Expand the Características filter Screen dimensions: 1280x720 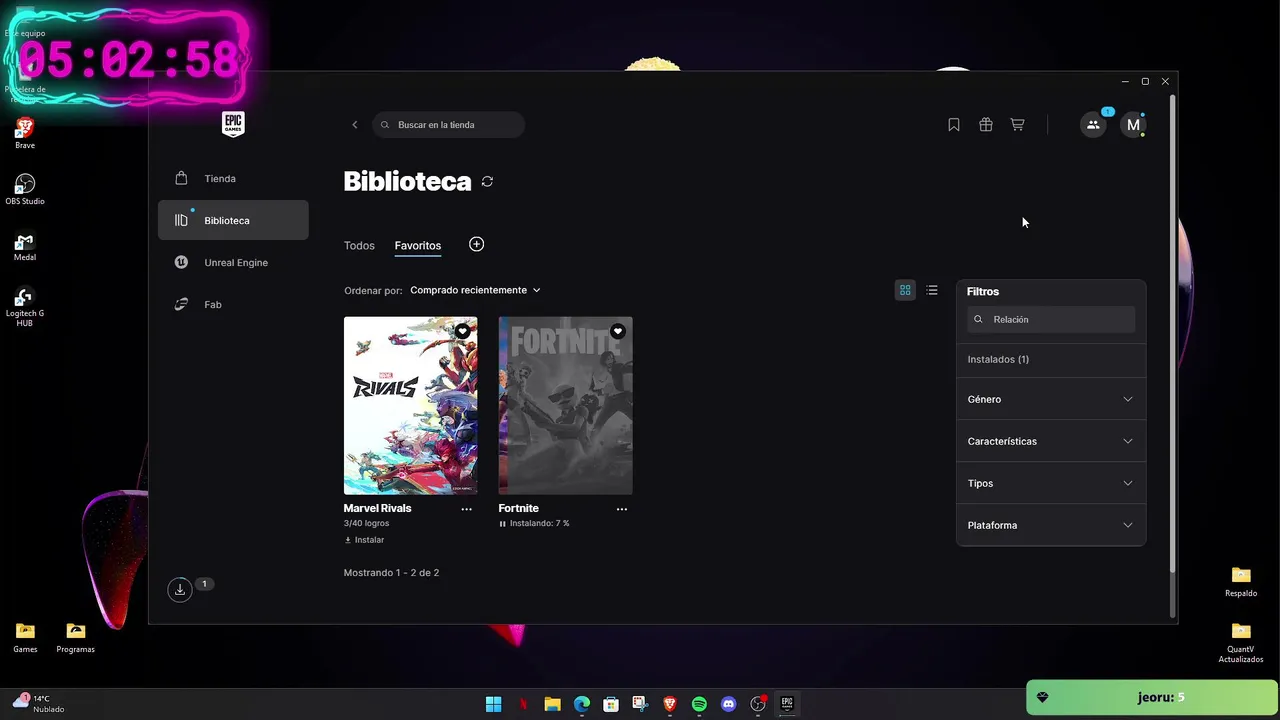(x=1051, y=441)
